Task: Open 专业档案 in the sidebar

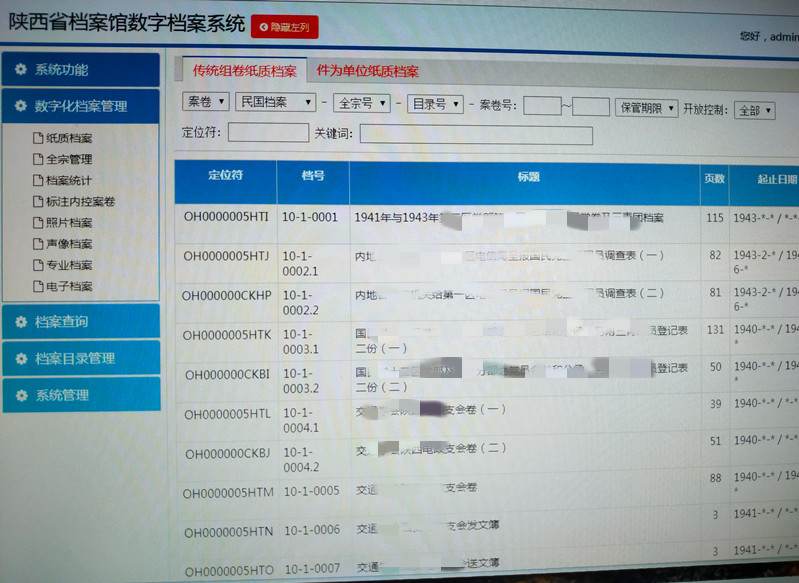Action: (69, 265)
